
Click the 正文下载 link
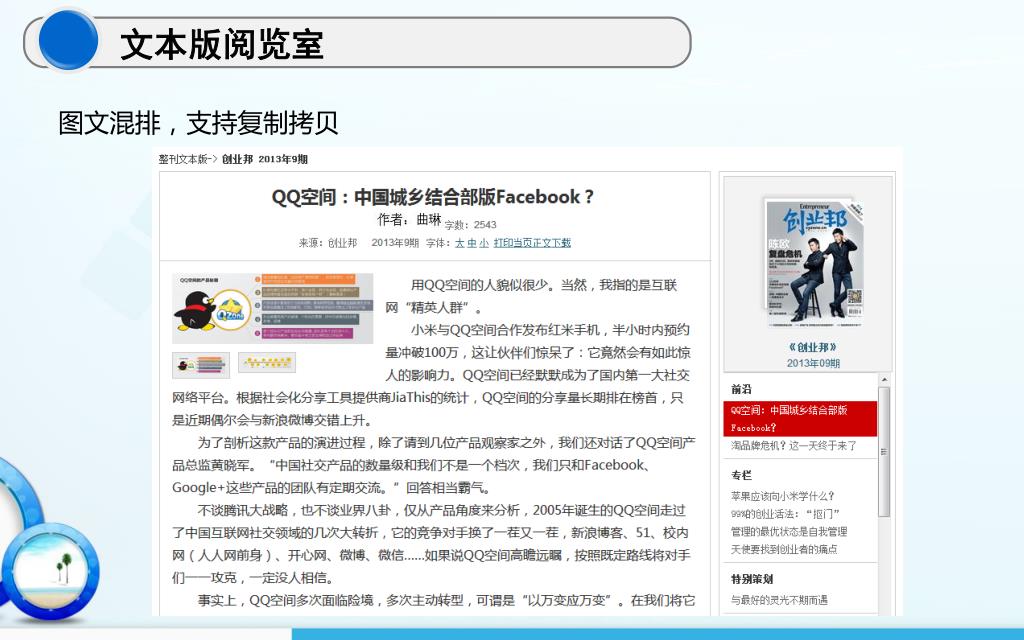click(x=552, y=243)
